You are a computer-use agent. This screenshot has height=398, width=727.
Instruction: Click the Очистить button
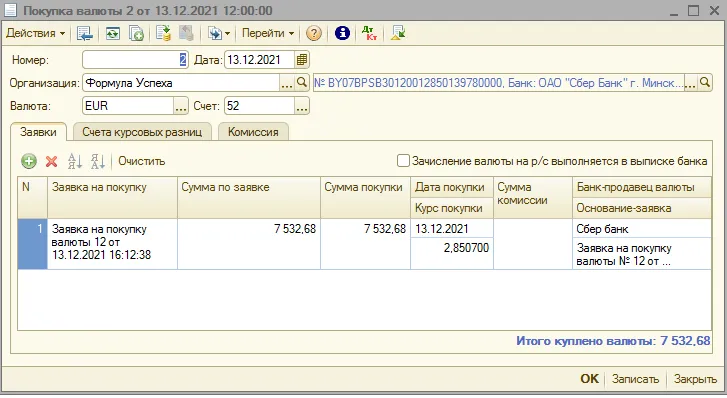[x=141, y=161]
